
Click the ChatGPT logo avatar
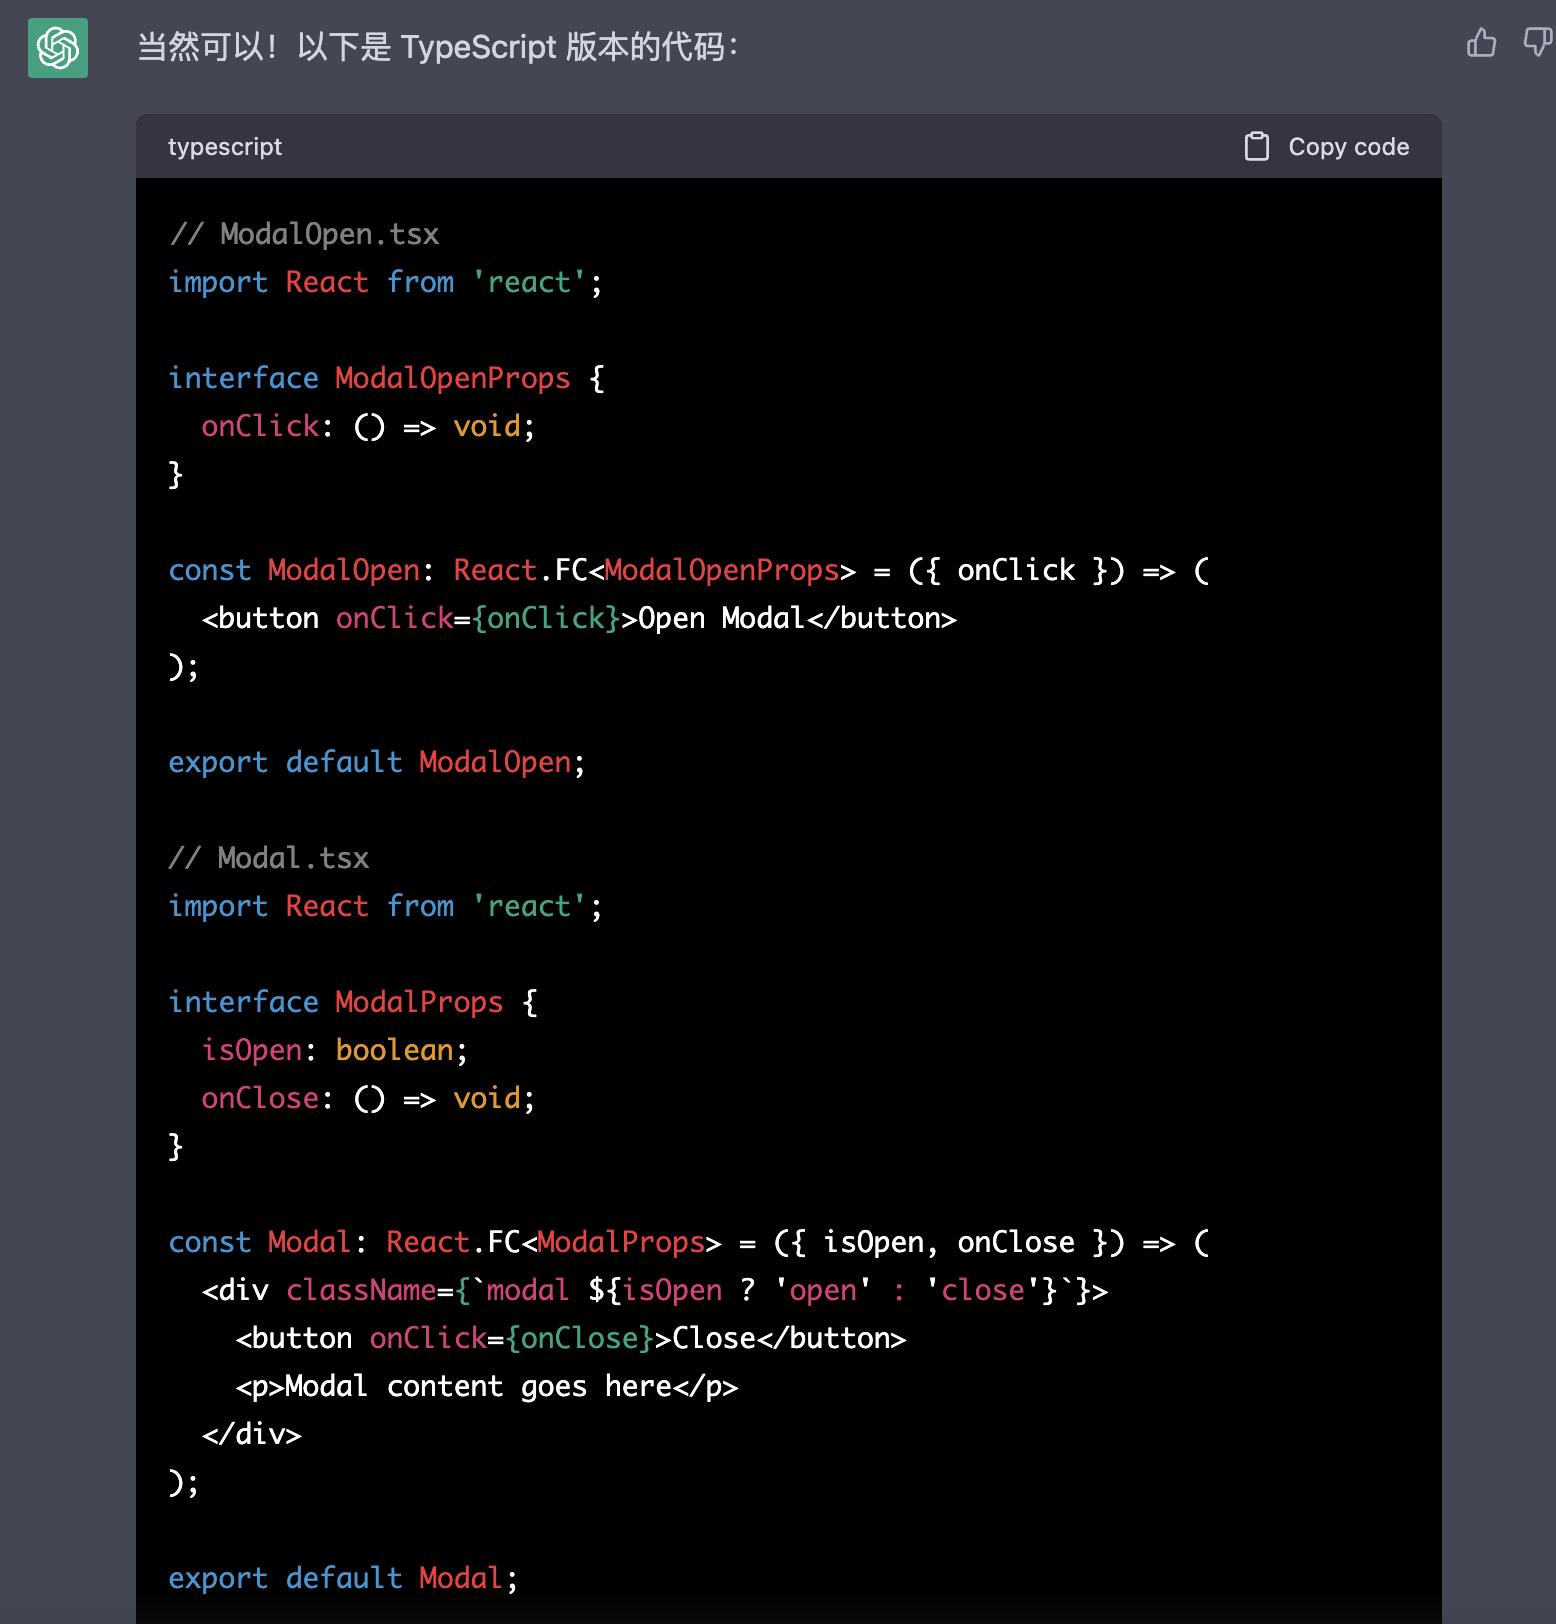pyautogui.click(x=58, y=48)
